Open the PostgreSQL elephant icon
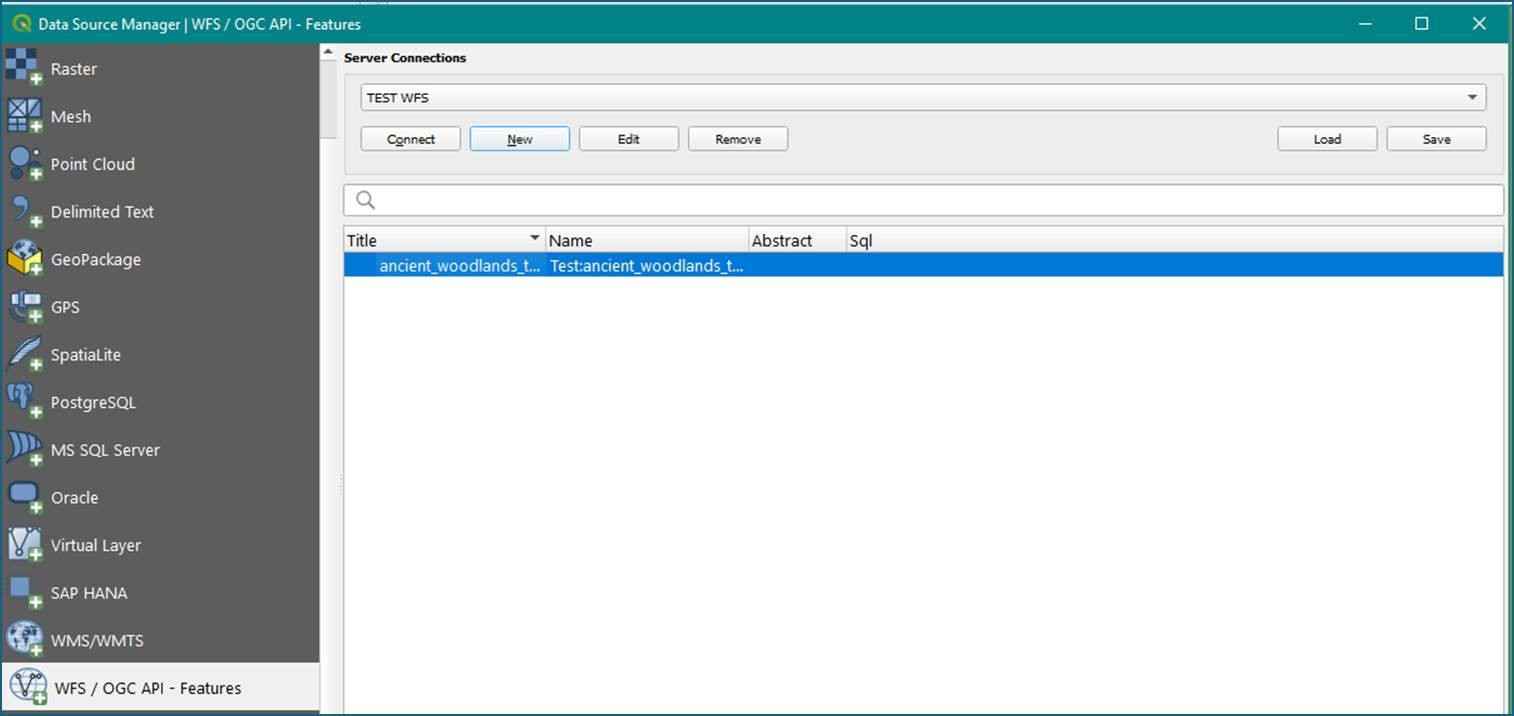 (x=24, y=402)
